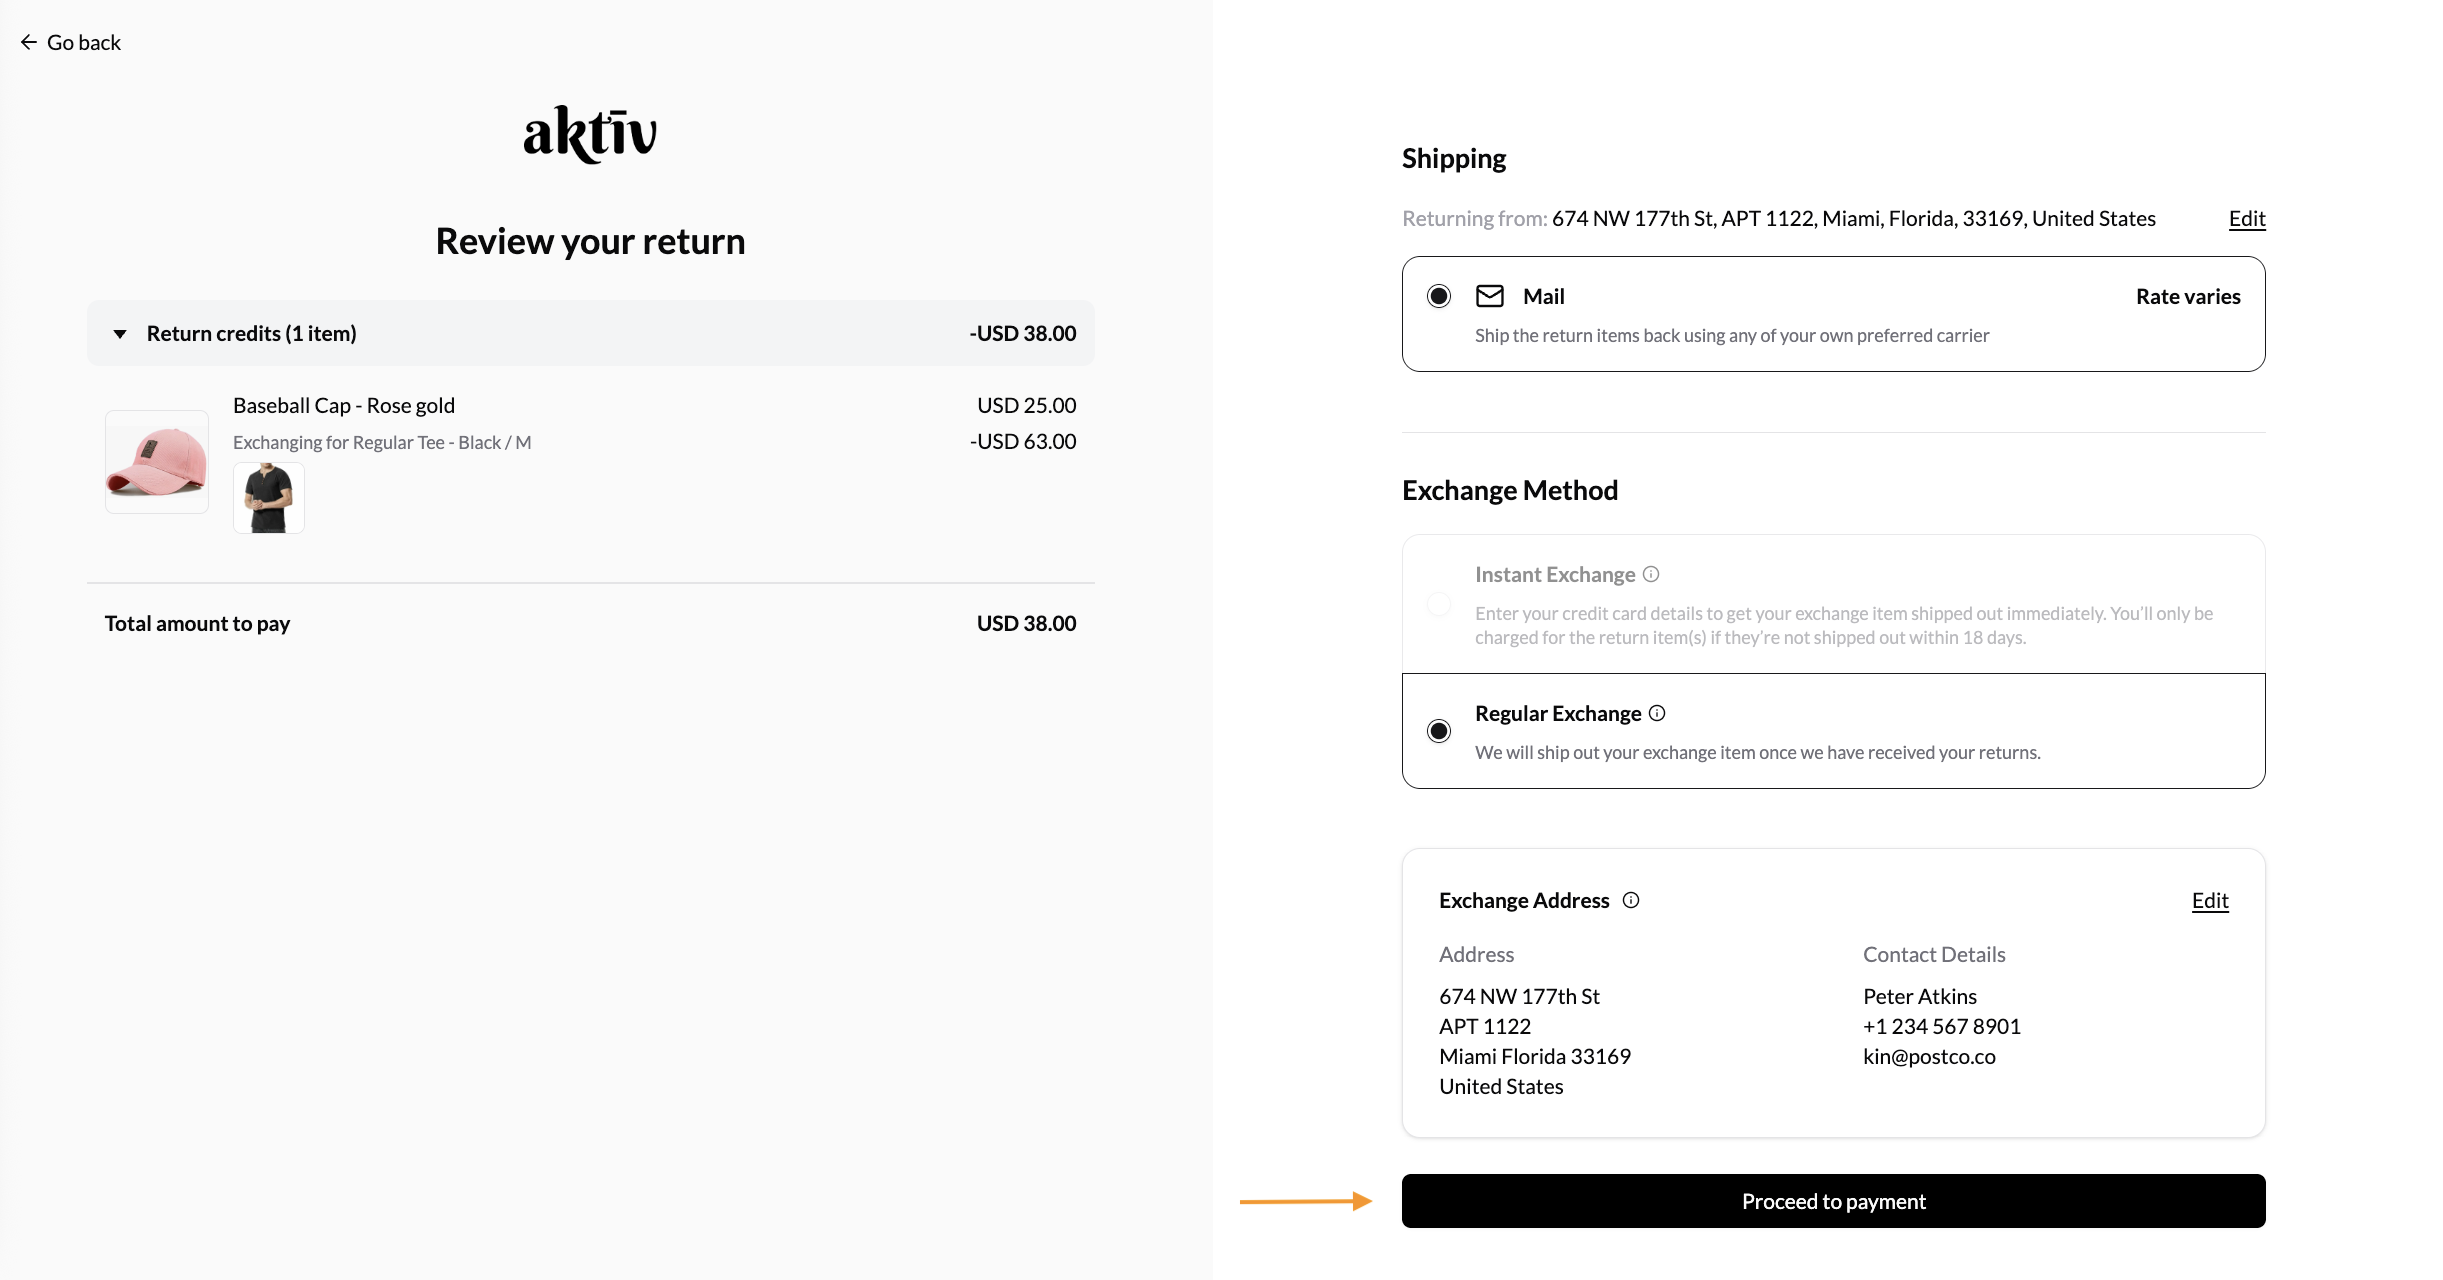This screenshot has width=2443, height=1280.
Task: Edit the Exchange Address details
Action: click(2210, 900)
